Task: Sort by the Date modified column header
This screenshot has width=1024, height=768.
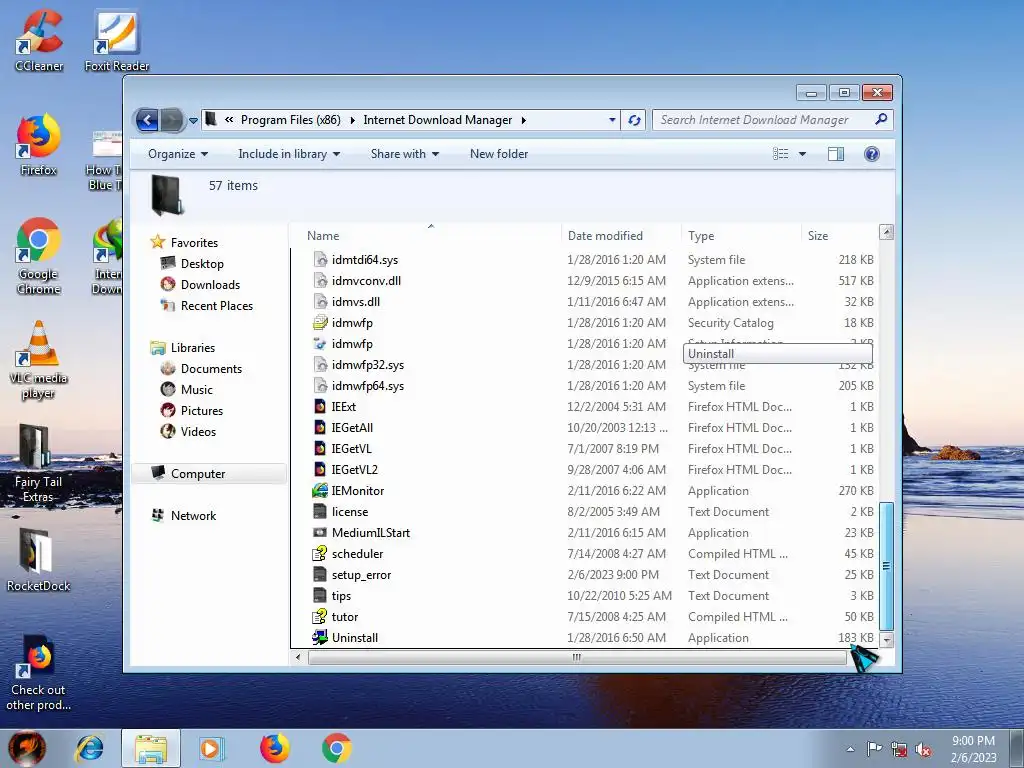Action: pyautogui.click(x=605, y=236)
